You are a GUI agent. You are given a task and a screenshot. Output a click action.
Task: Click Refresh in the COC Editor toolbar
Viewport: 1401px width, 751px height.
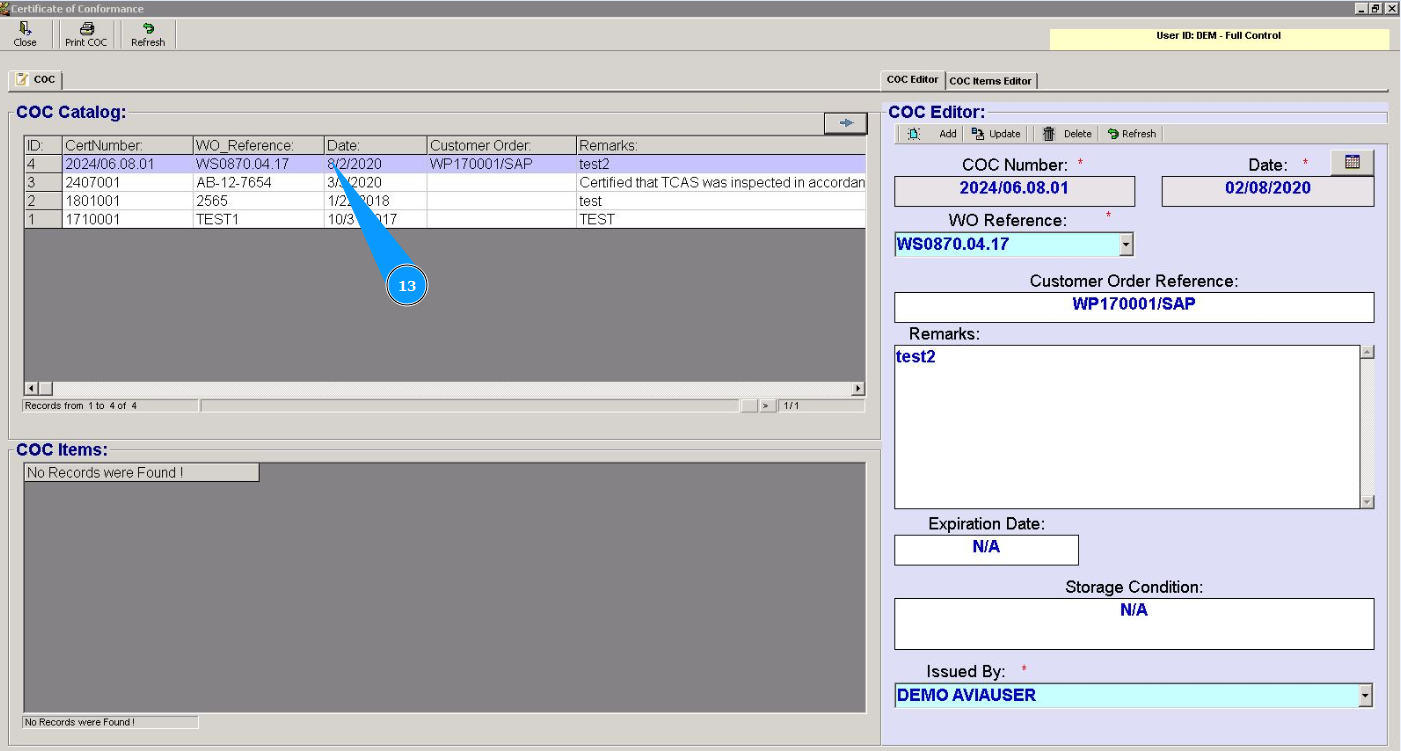1132,134
